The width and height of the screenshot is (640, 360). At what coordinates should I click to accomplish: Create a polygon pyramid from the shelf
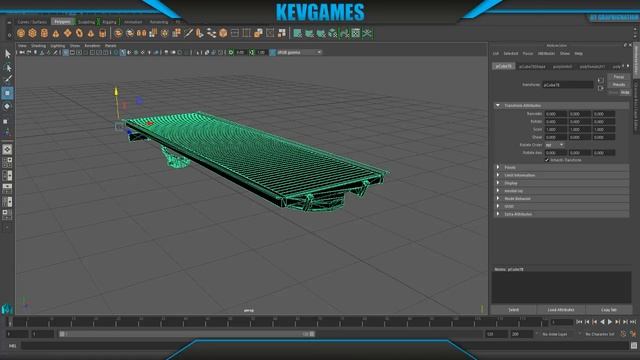[91, 33]
